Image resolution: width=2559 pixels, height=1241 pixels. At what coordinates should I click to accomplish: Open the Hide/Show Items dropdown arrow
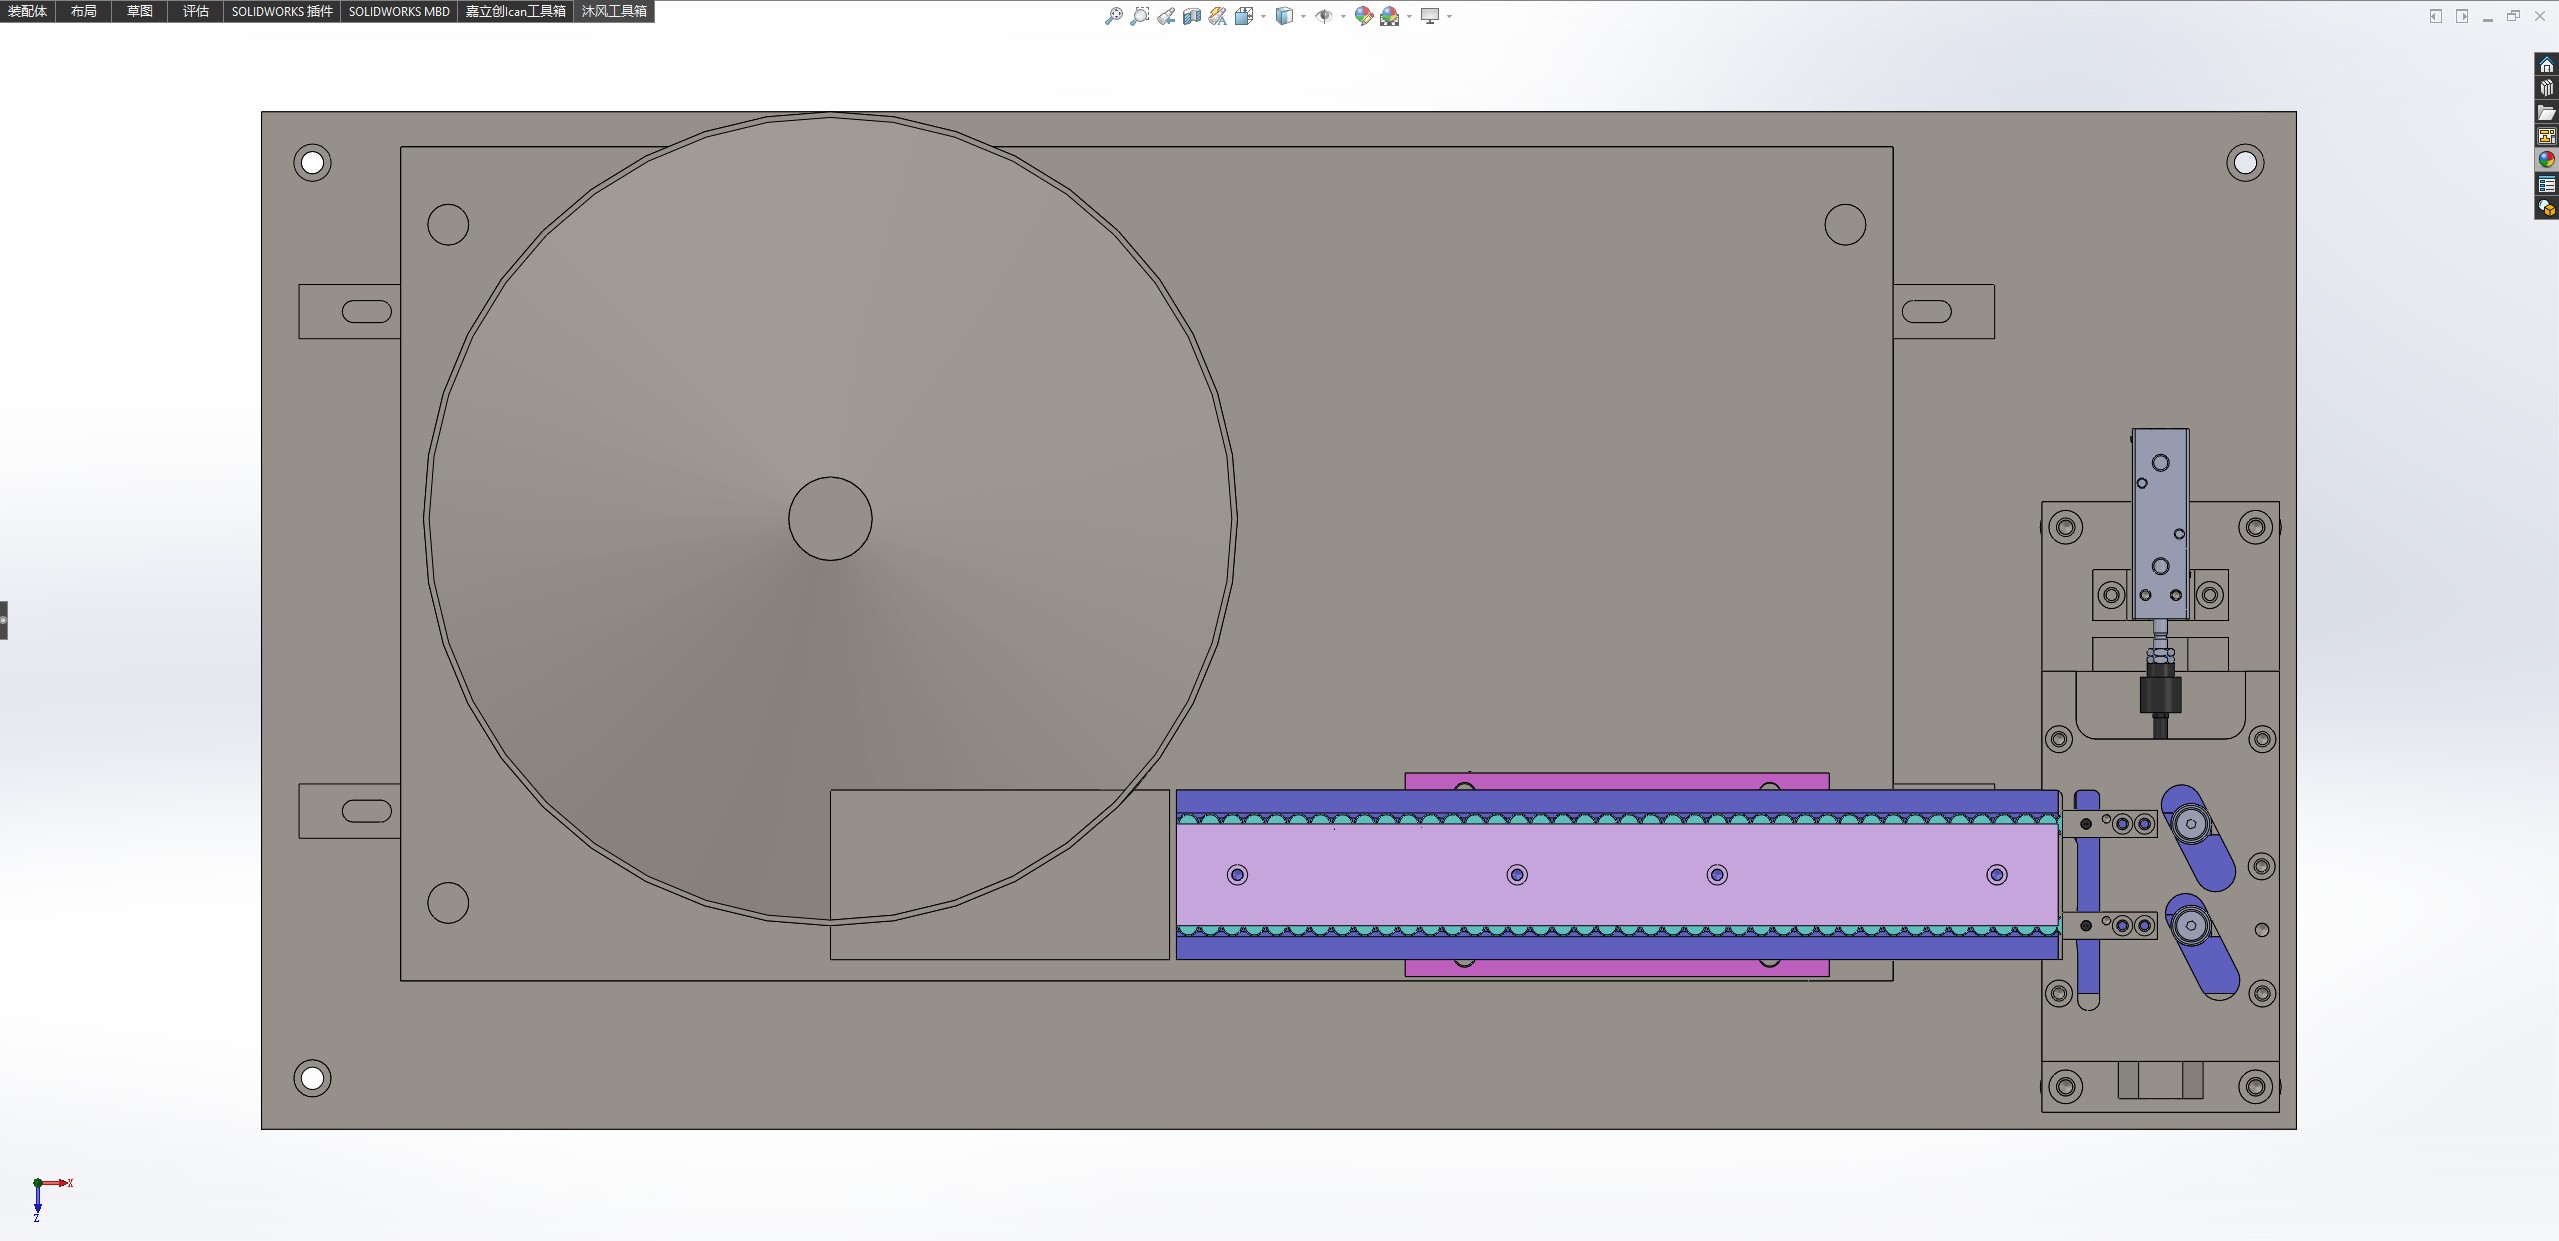[x=1342, y=16]
